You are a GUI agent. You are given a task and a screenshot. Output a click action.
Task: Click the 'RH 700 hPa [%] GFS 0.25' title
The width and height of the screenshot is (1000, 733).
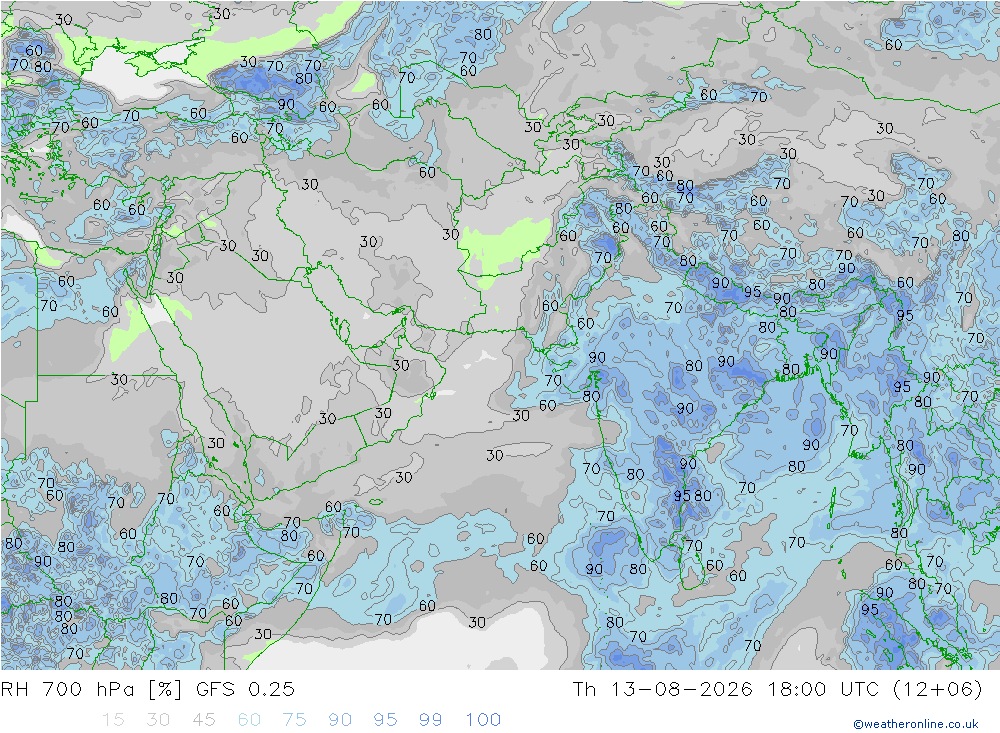click(148, 690)
